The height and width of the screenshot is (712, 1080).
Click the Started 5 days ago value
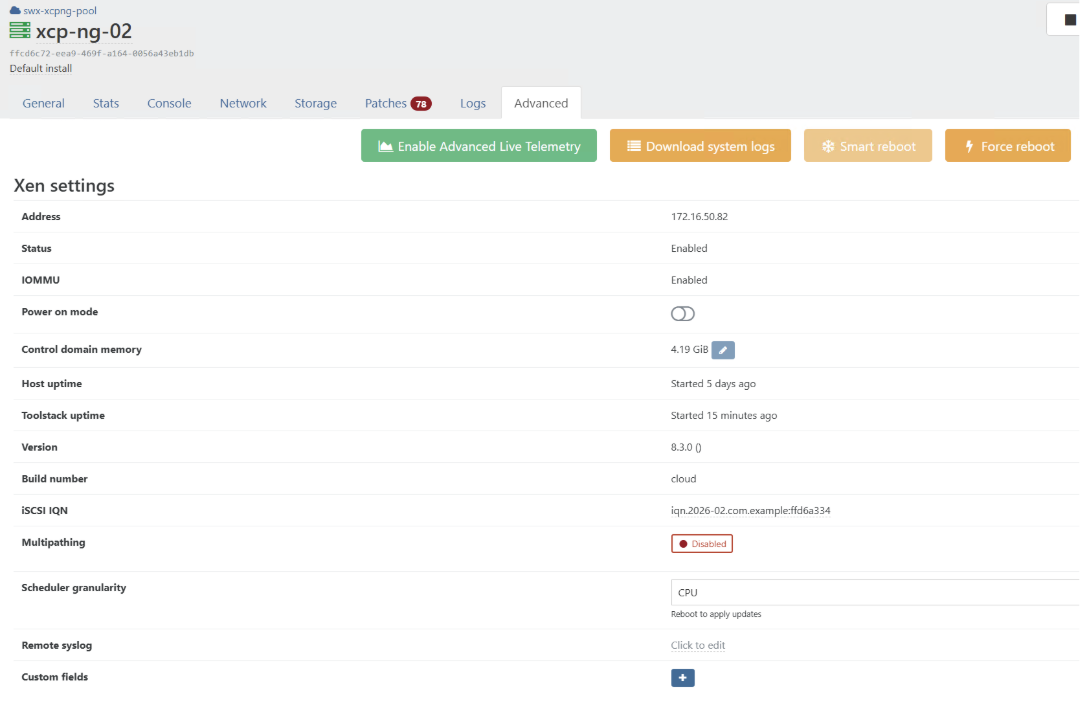point(713,384)
